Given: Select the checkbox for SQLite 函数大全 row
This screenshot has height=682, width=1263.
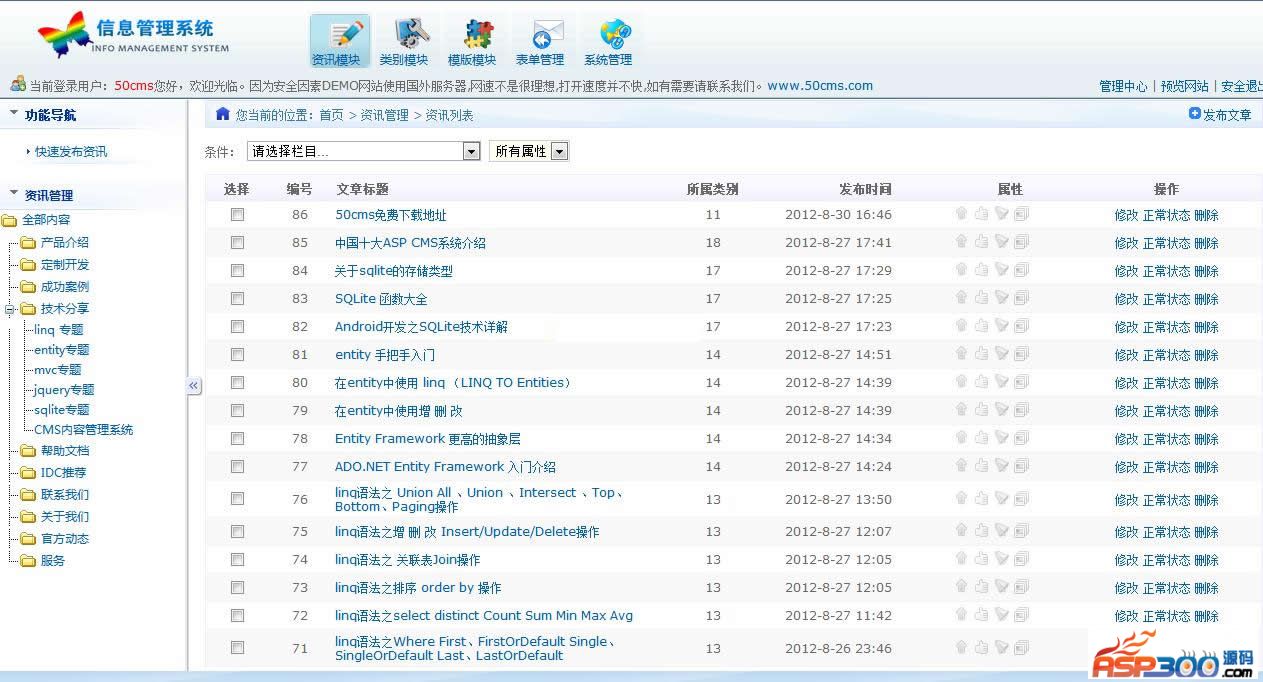Looking at the screenshot, I should pyautogui.click(x=237, y=299).
